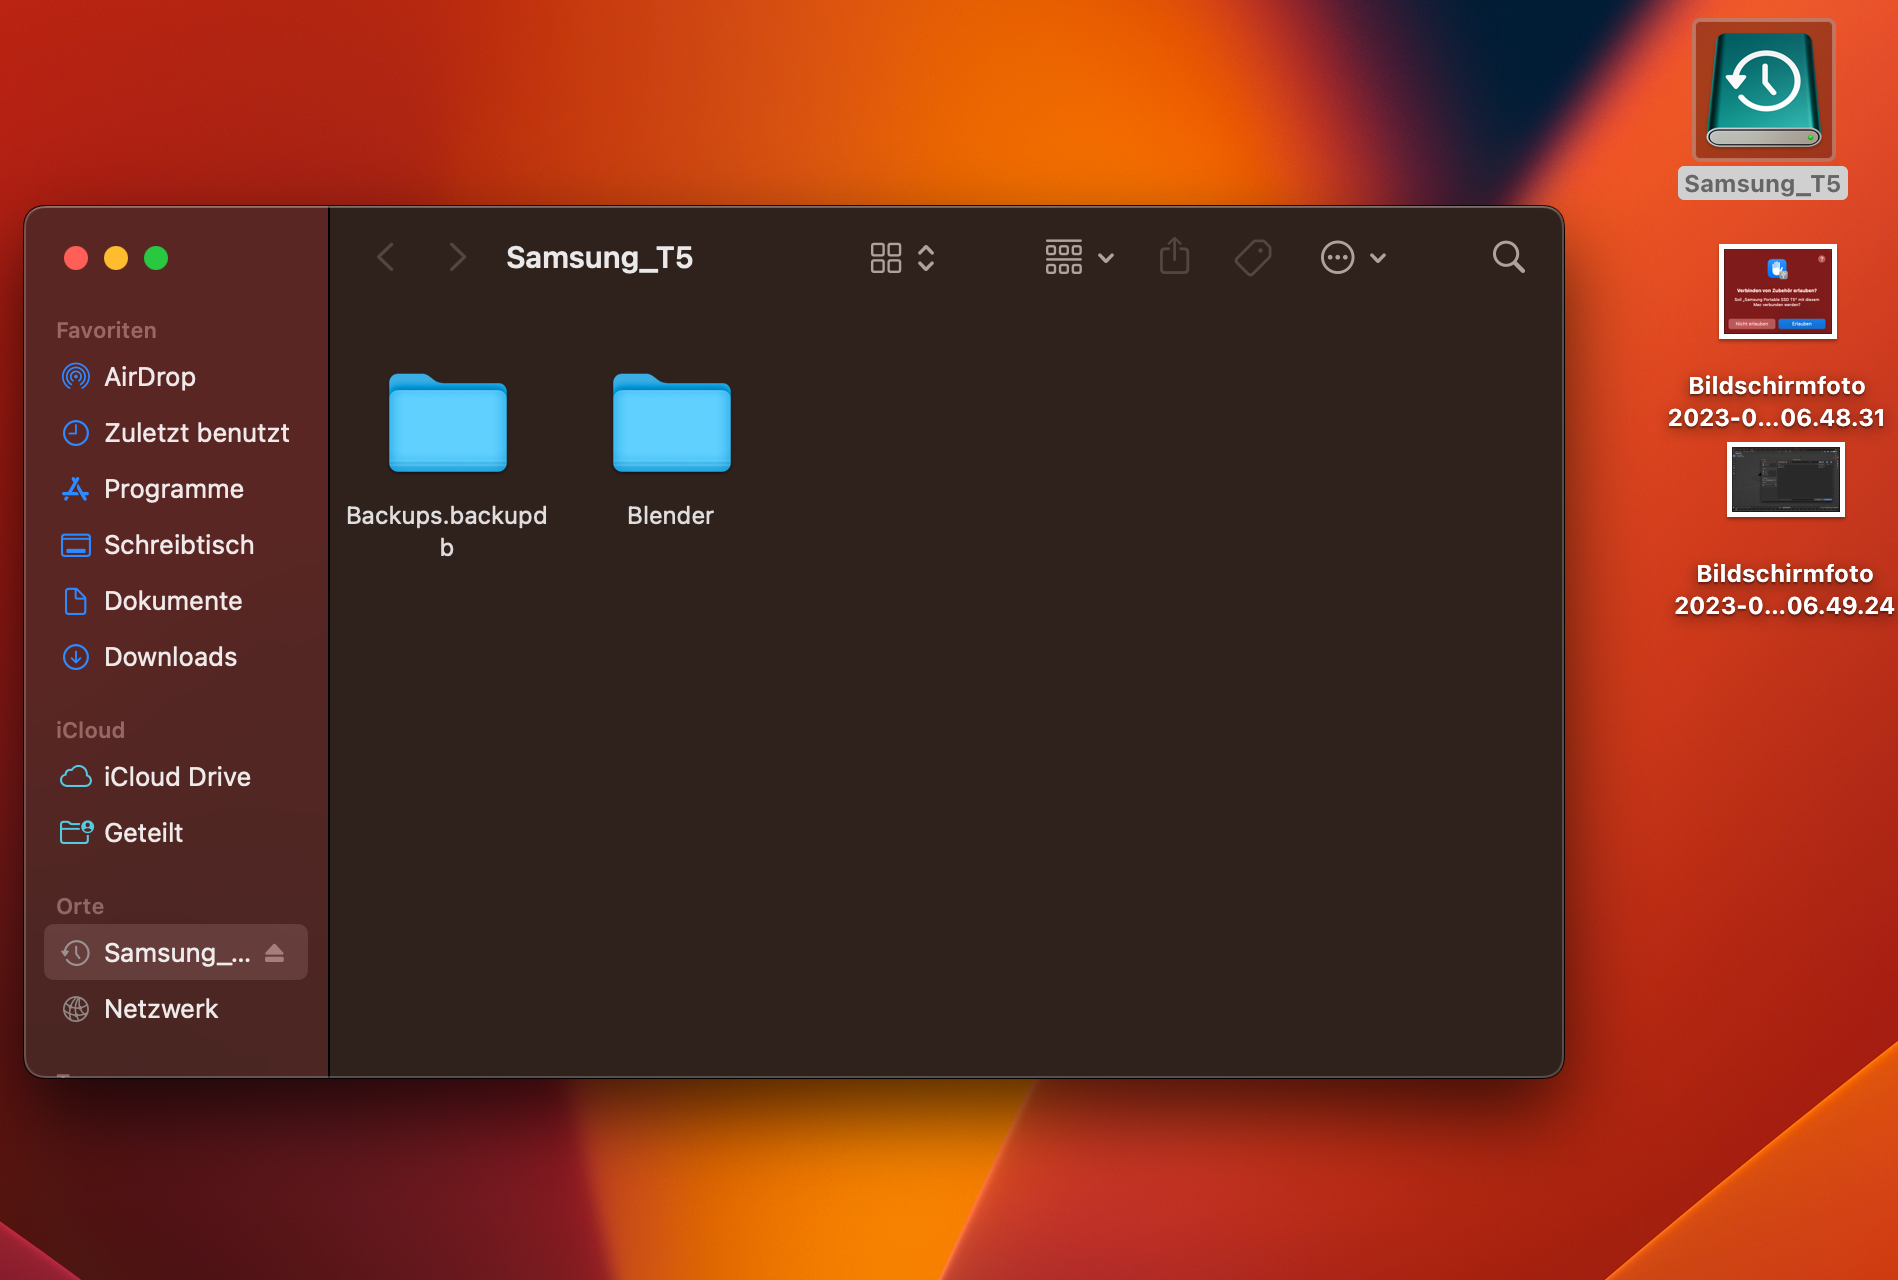Open the more actions ellipsis menu
This screenshot has height=1280, width=1898.
point(1352,257)
